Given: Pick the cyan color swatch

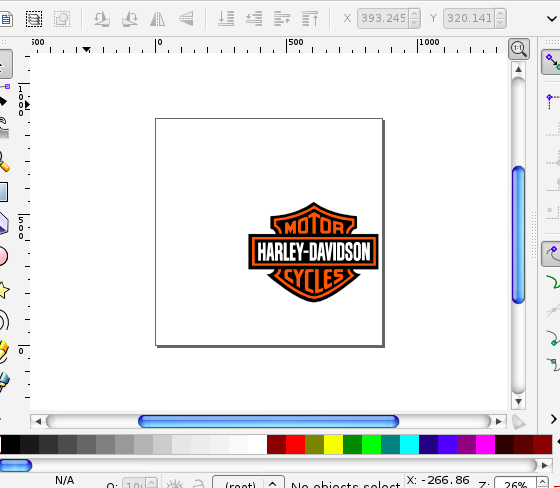Looking at the screenshot, I should [409, 444].
